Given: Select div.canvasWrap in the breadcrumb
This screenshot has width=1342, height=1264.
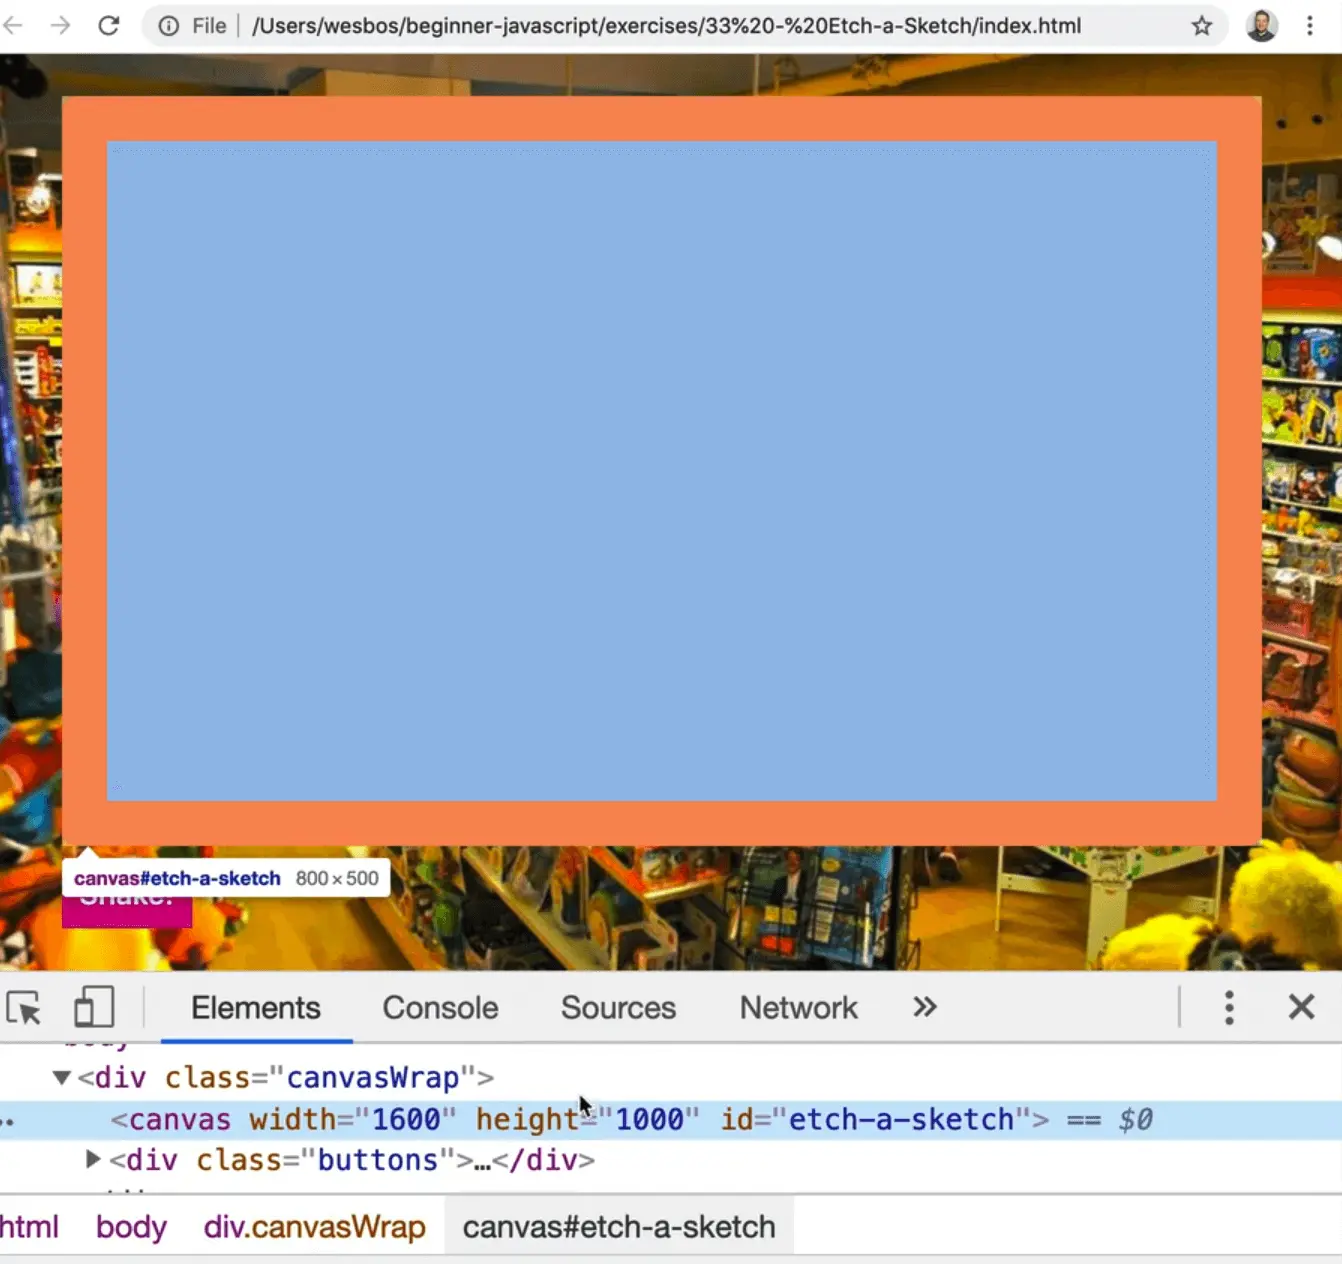Looking at the screenshot, I should click(314, 1227).
